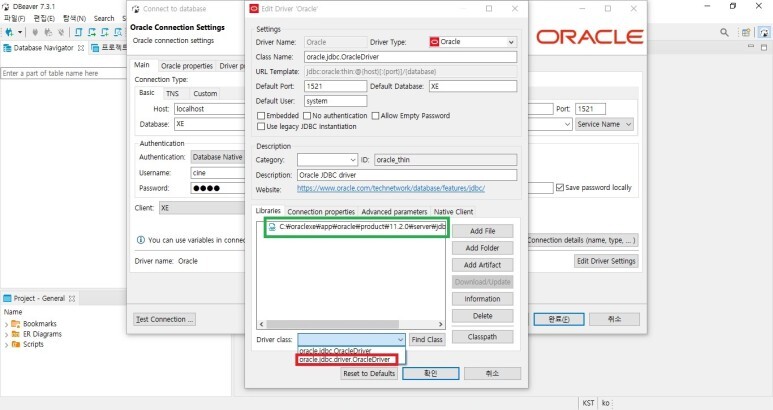Select the Custom connection type tab

pos(205,94)
